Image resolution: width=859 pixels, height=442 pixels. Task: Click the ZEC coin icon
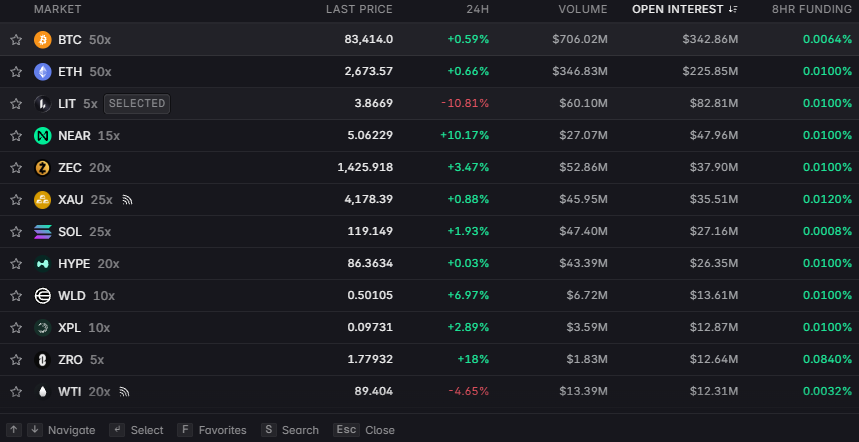click(x=43, y=168)
